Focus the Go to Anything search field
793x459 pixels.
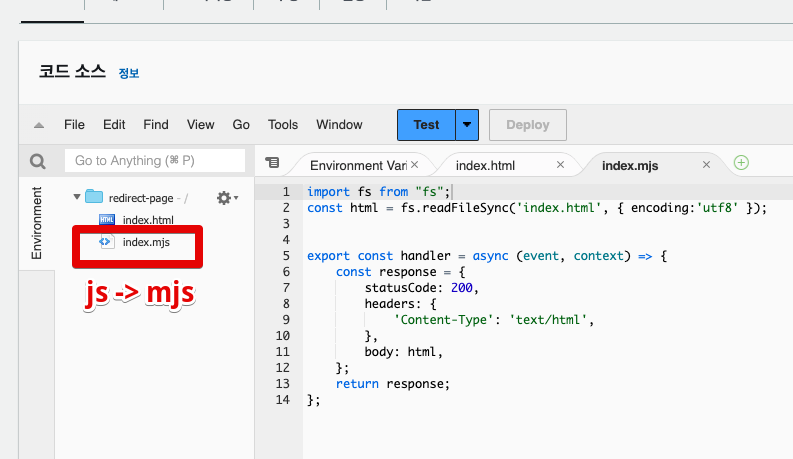pyautogui.click(x=155, y=161)
